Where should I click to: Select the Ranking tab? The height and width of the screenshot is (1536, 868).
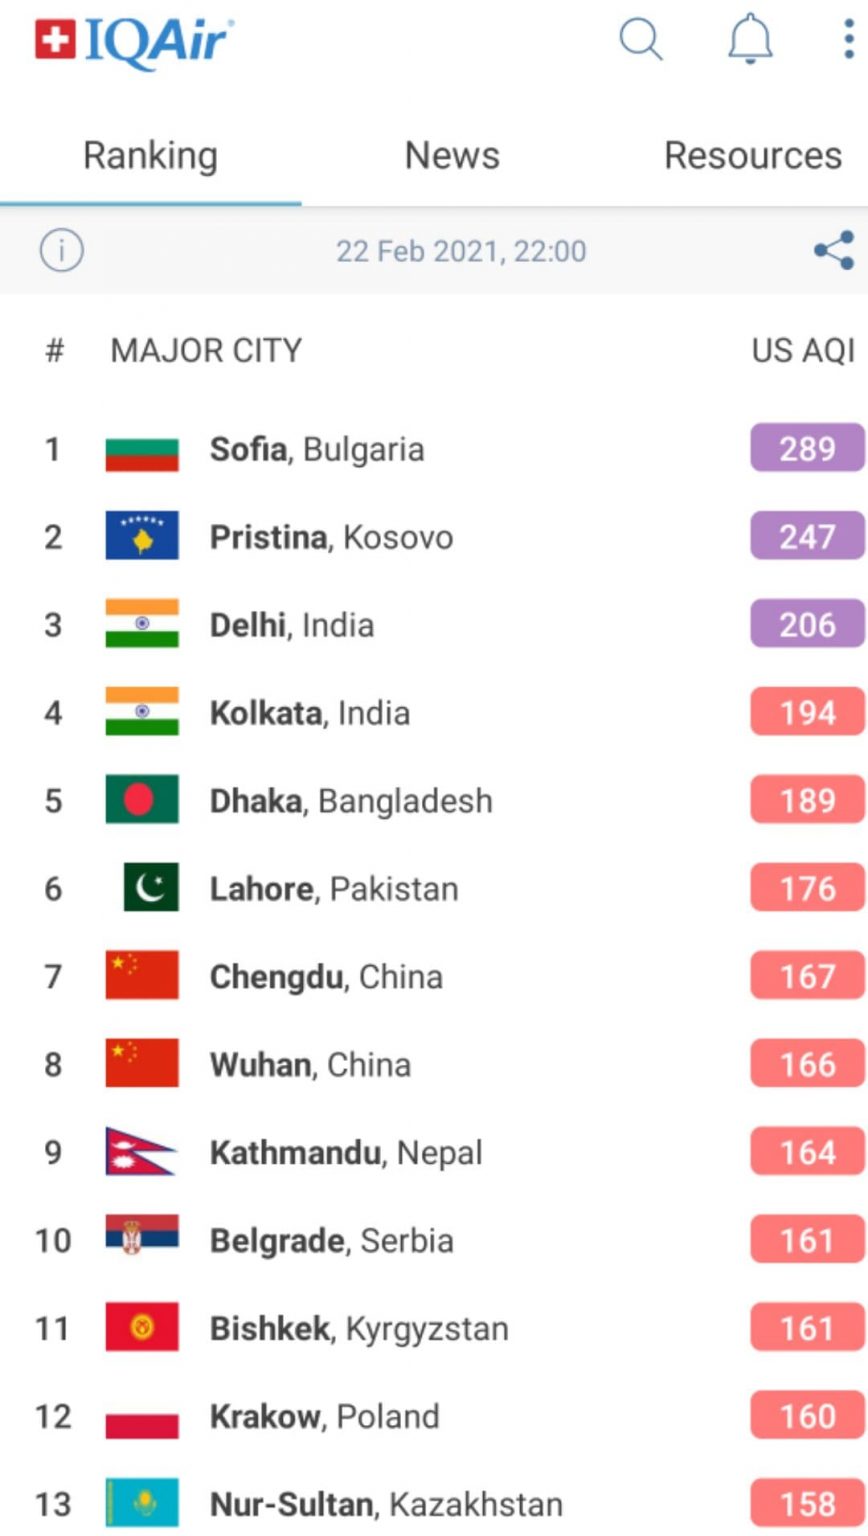[150, 156]
